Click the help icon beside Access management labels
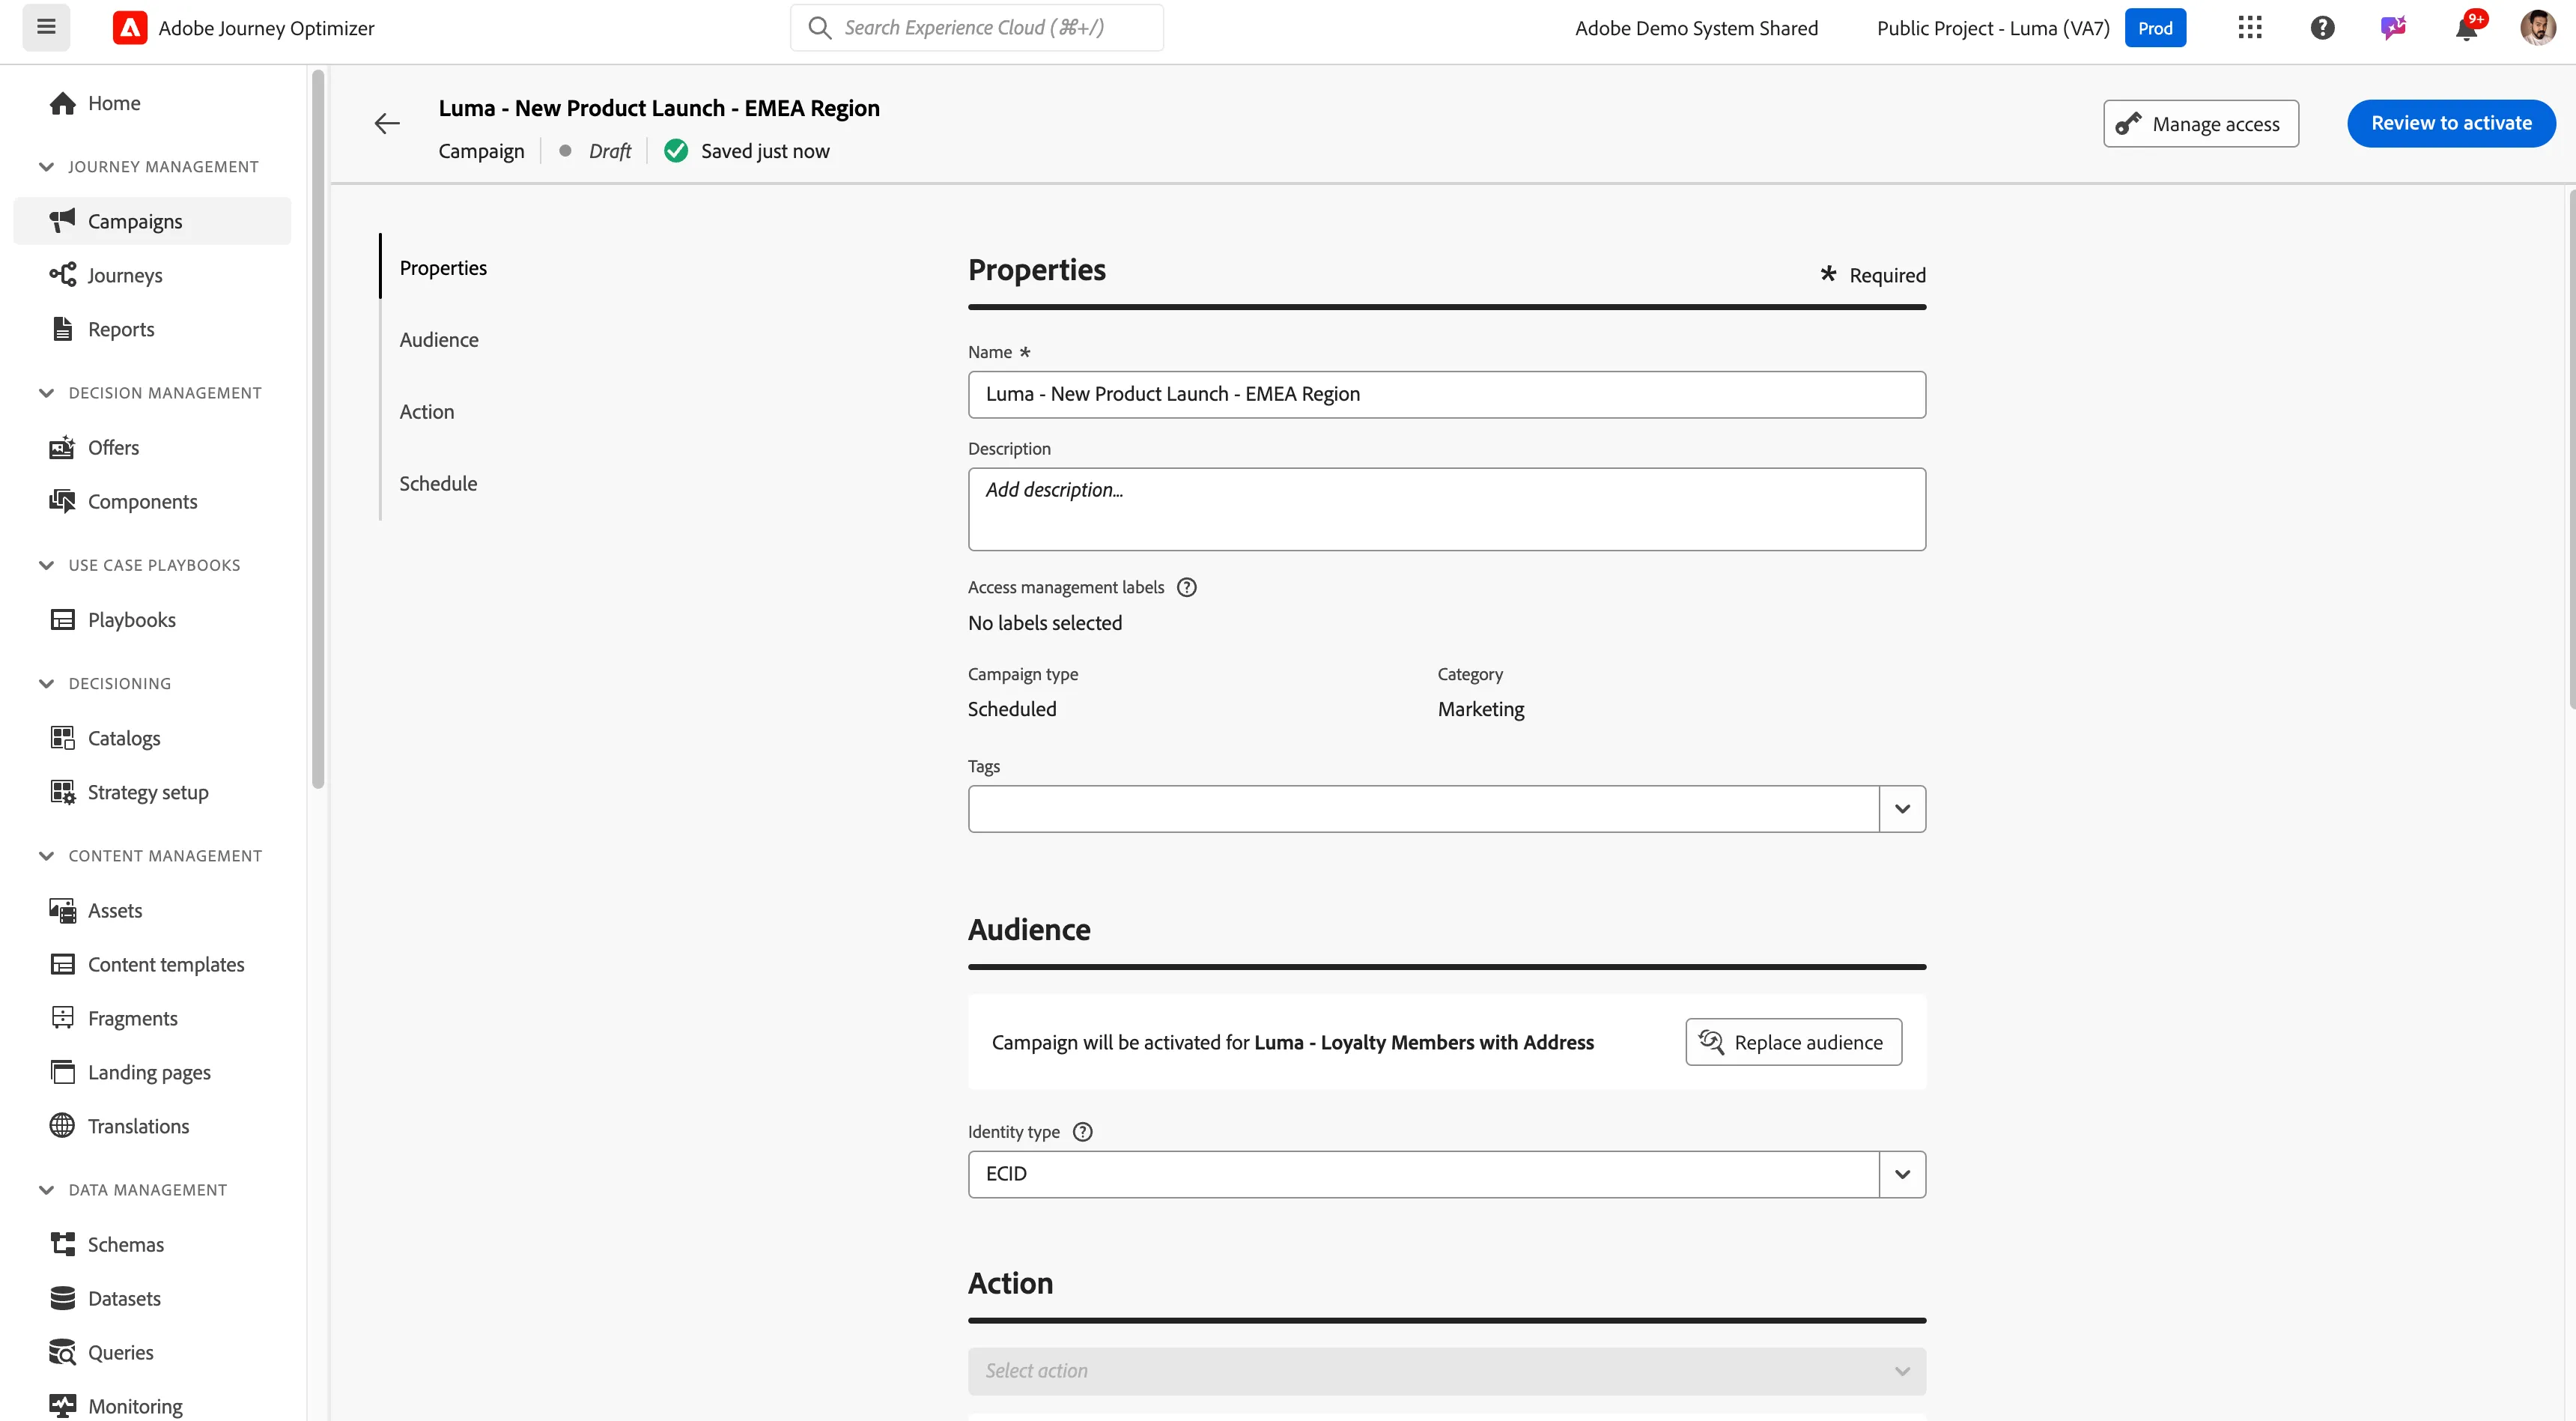 (1186, 587)
